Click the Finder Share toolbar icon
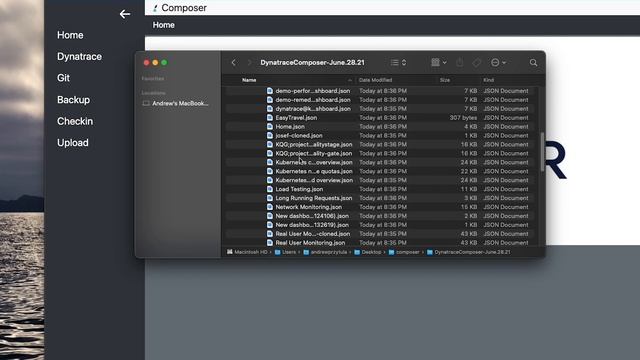 (460, 62)
